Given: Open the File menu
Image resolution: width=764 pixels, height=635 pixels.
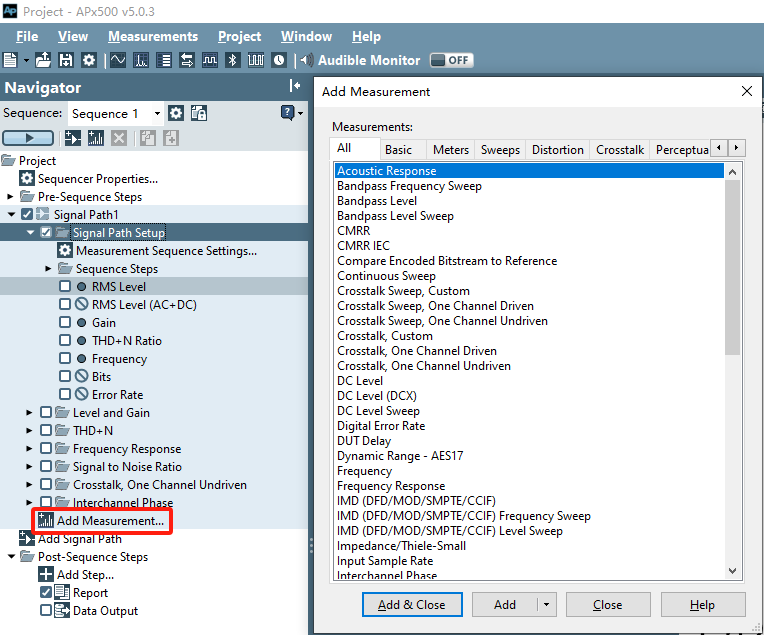Looking at the screenshot, I should [x=27, y=37].
